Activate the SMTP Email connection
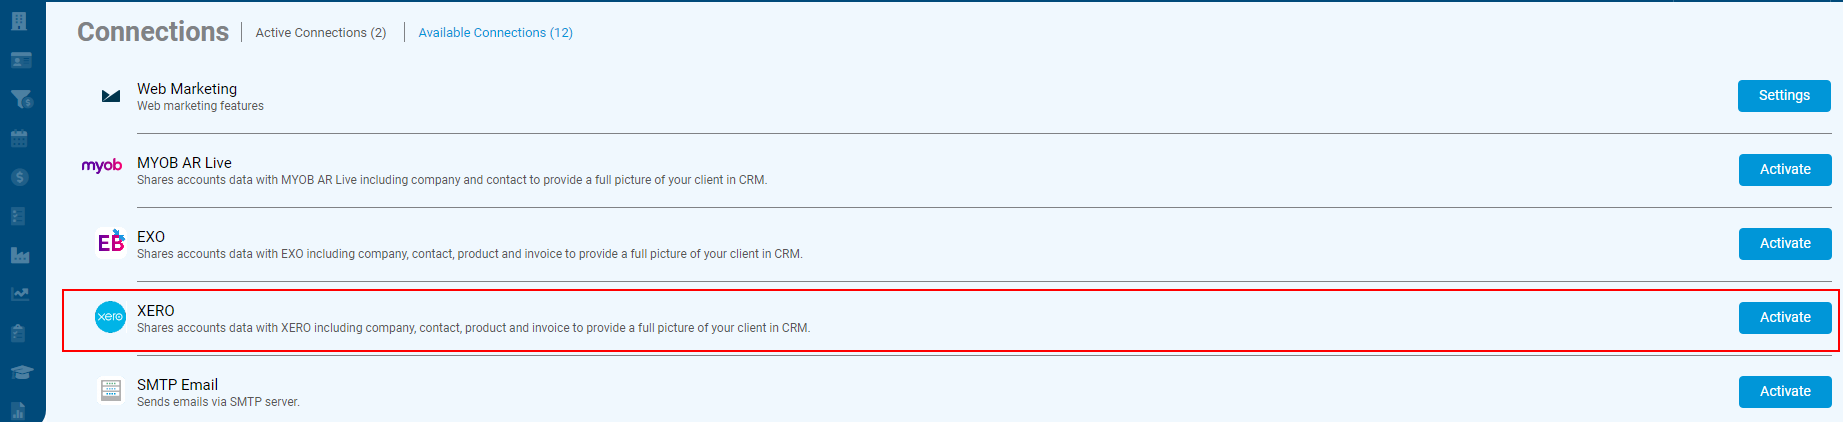The height and width of the screenshot is (422, 1843). coord(1785,392)
